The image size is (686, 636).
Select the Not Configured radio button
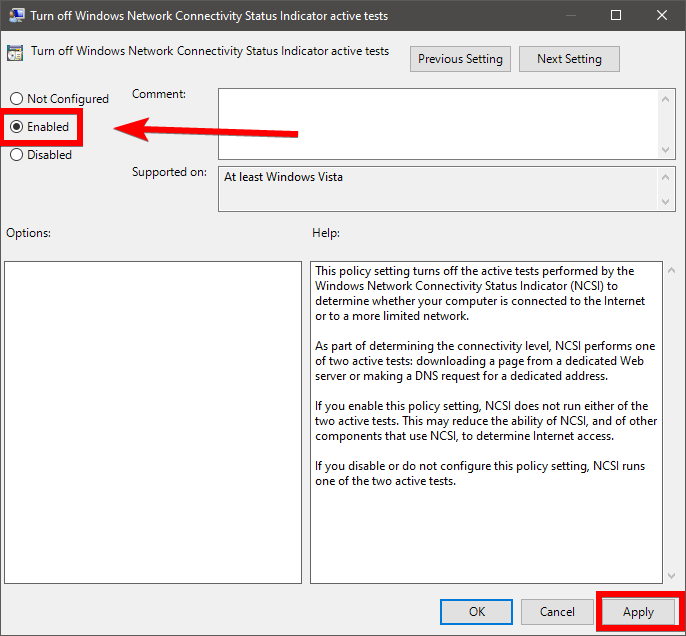59,99
